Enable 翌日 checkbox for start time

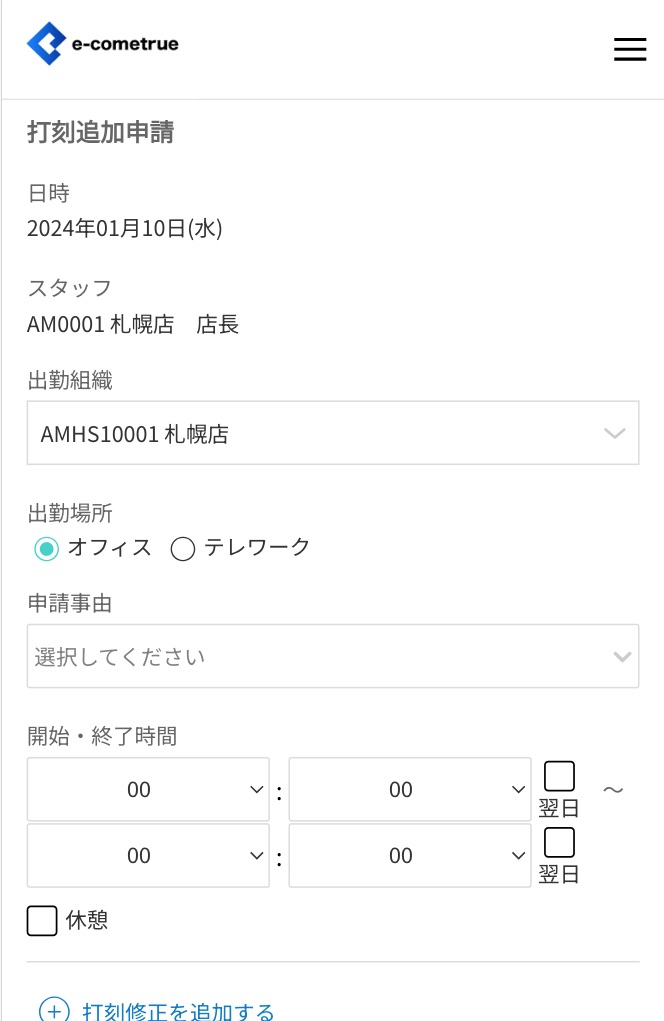point(559,776)
